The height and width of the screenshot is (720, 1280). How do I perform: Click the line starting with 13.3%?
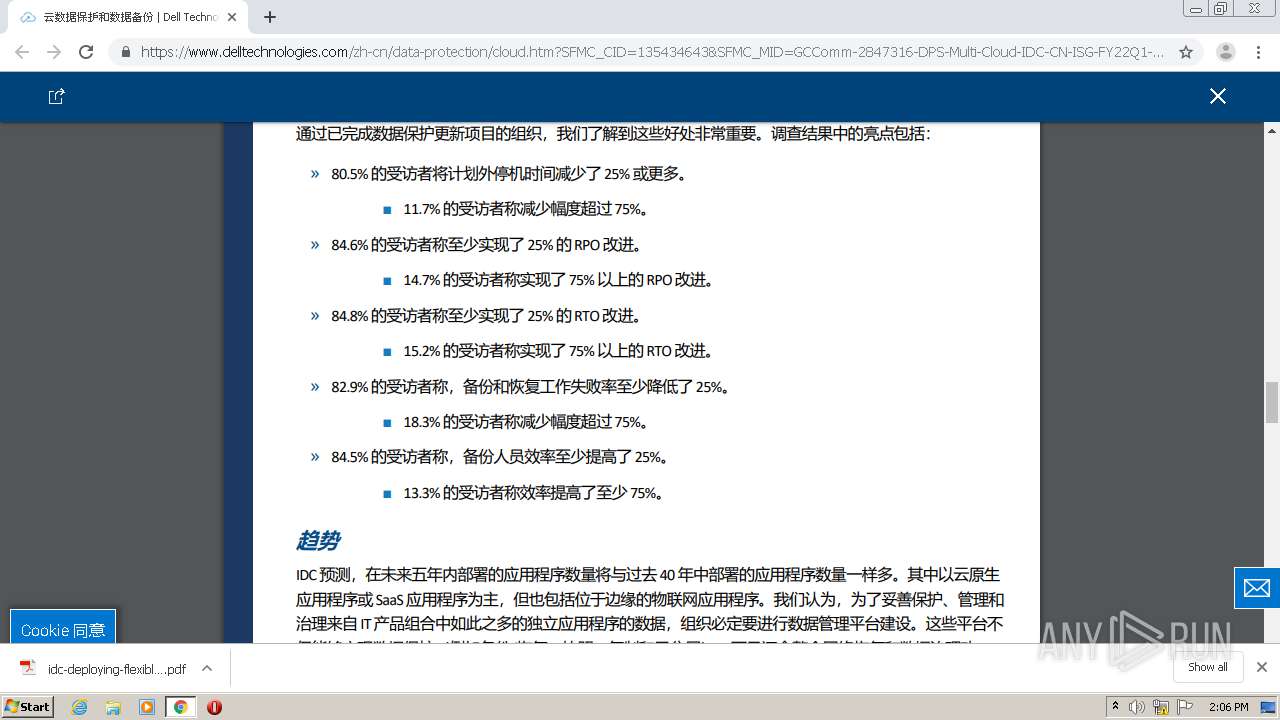pyautogui.click(x=533, y=493)
